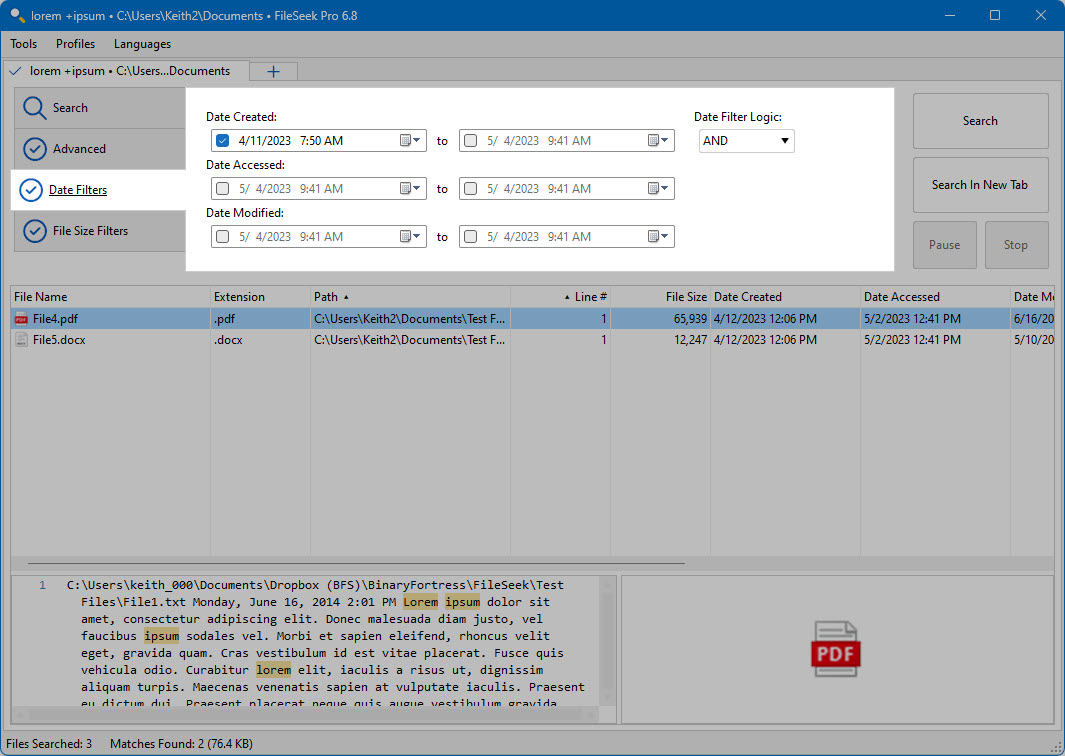The height and width of the screenshot is (756, 1065).
Task: Enable the Date Created end date checkbox
Action: [470, 141]
